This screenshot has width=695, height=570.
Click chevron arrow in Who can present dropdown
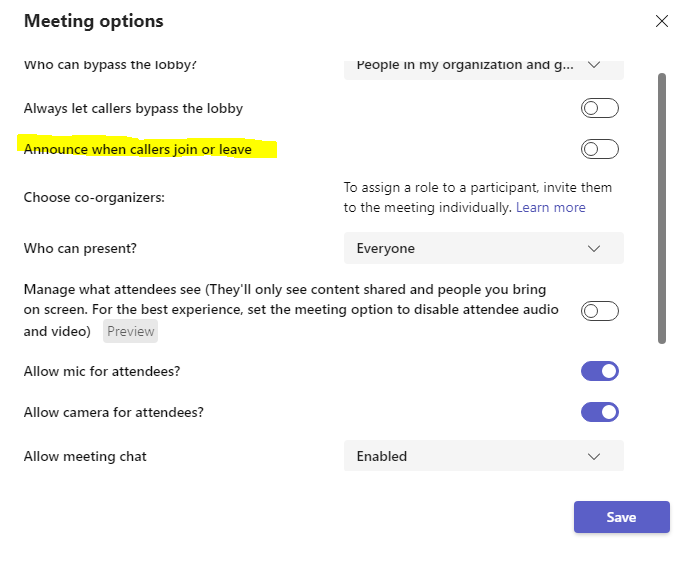point(594,248)
